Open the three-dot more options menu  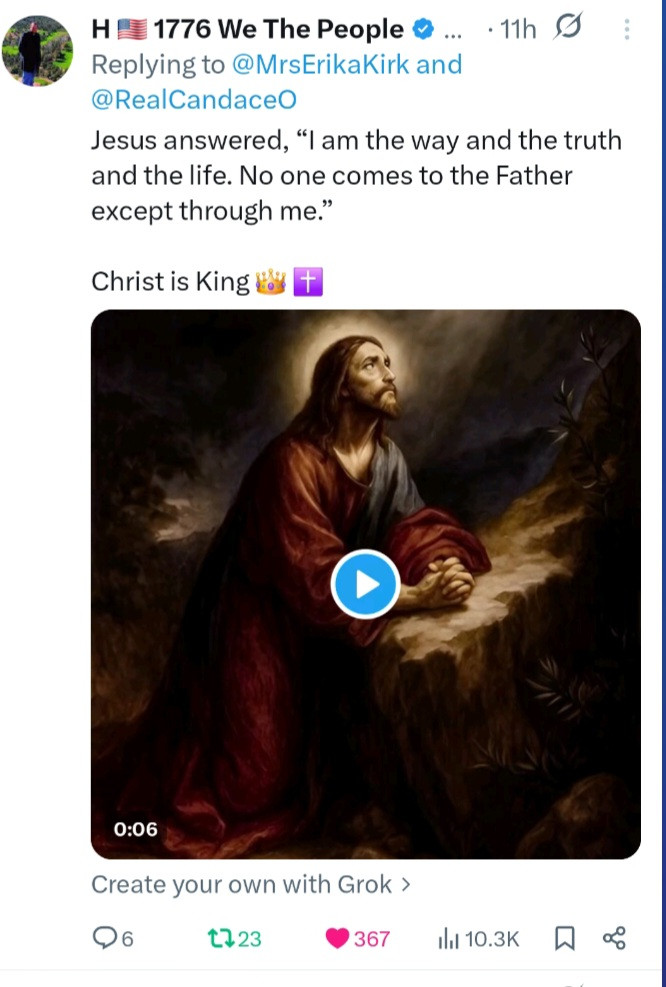[627, 30]
